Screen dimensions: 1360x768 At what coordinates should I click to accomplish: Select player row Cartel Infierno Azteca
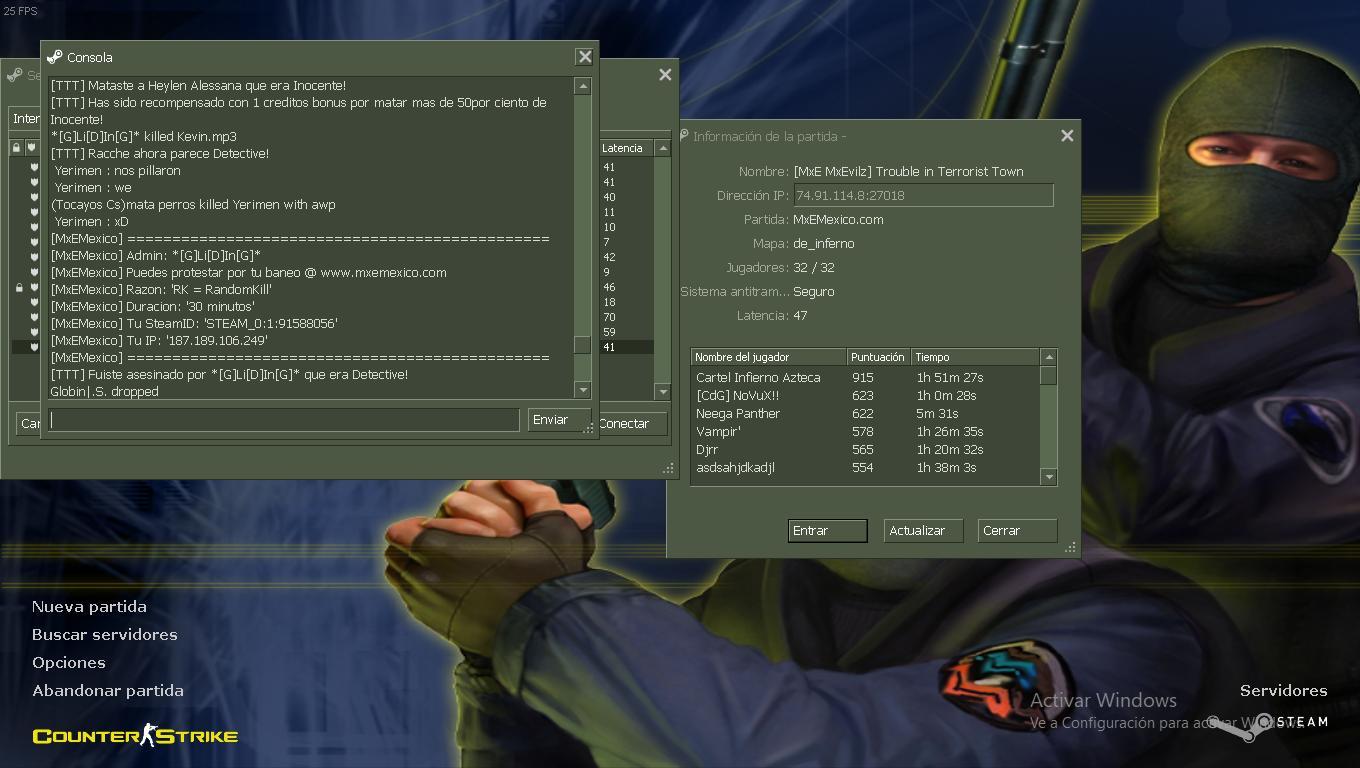(865, 378)
